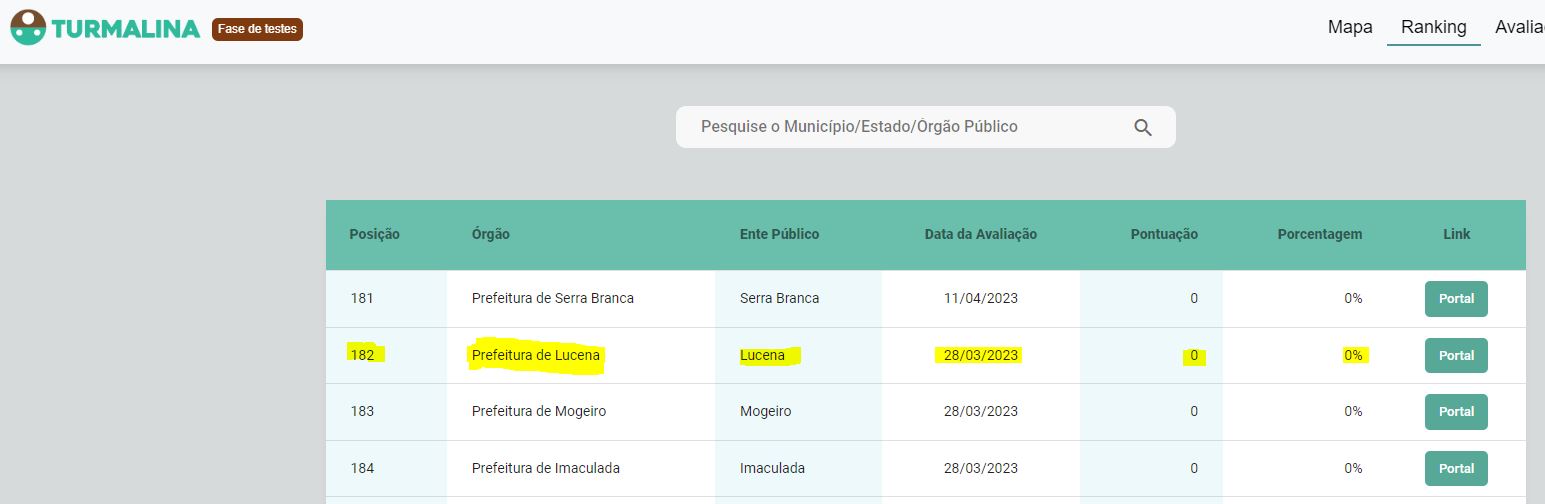The height and width of the screenshot is (504, 1545).
Task: Open Portal link for Serra Branca
Action: point(1456,299)
